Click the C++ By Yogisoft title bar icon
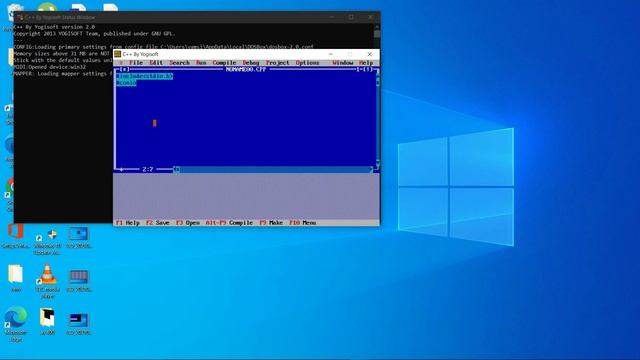This screenshot has height=360, width=640. pos(118,54)
